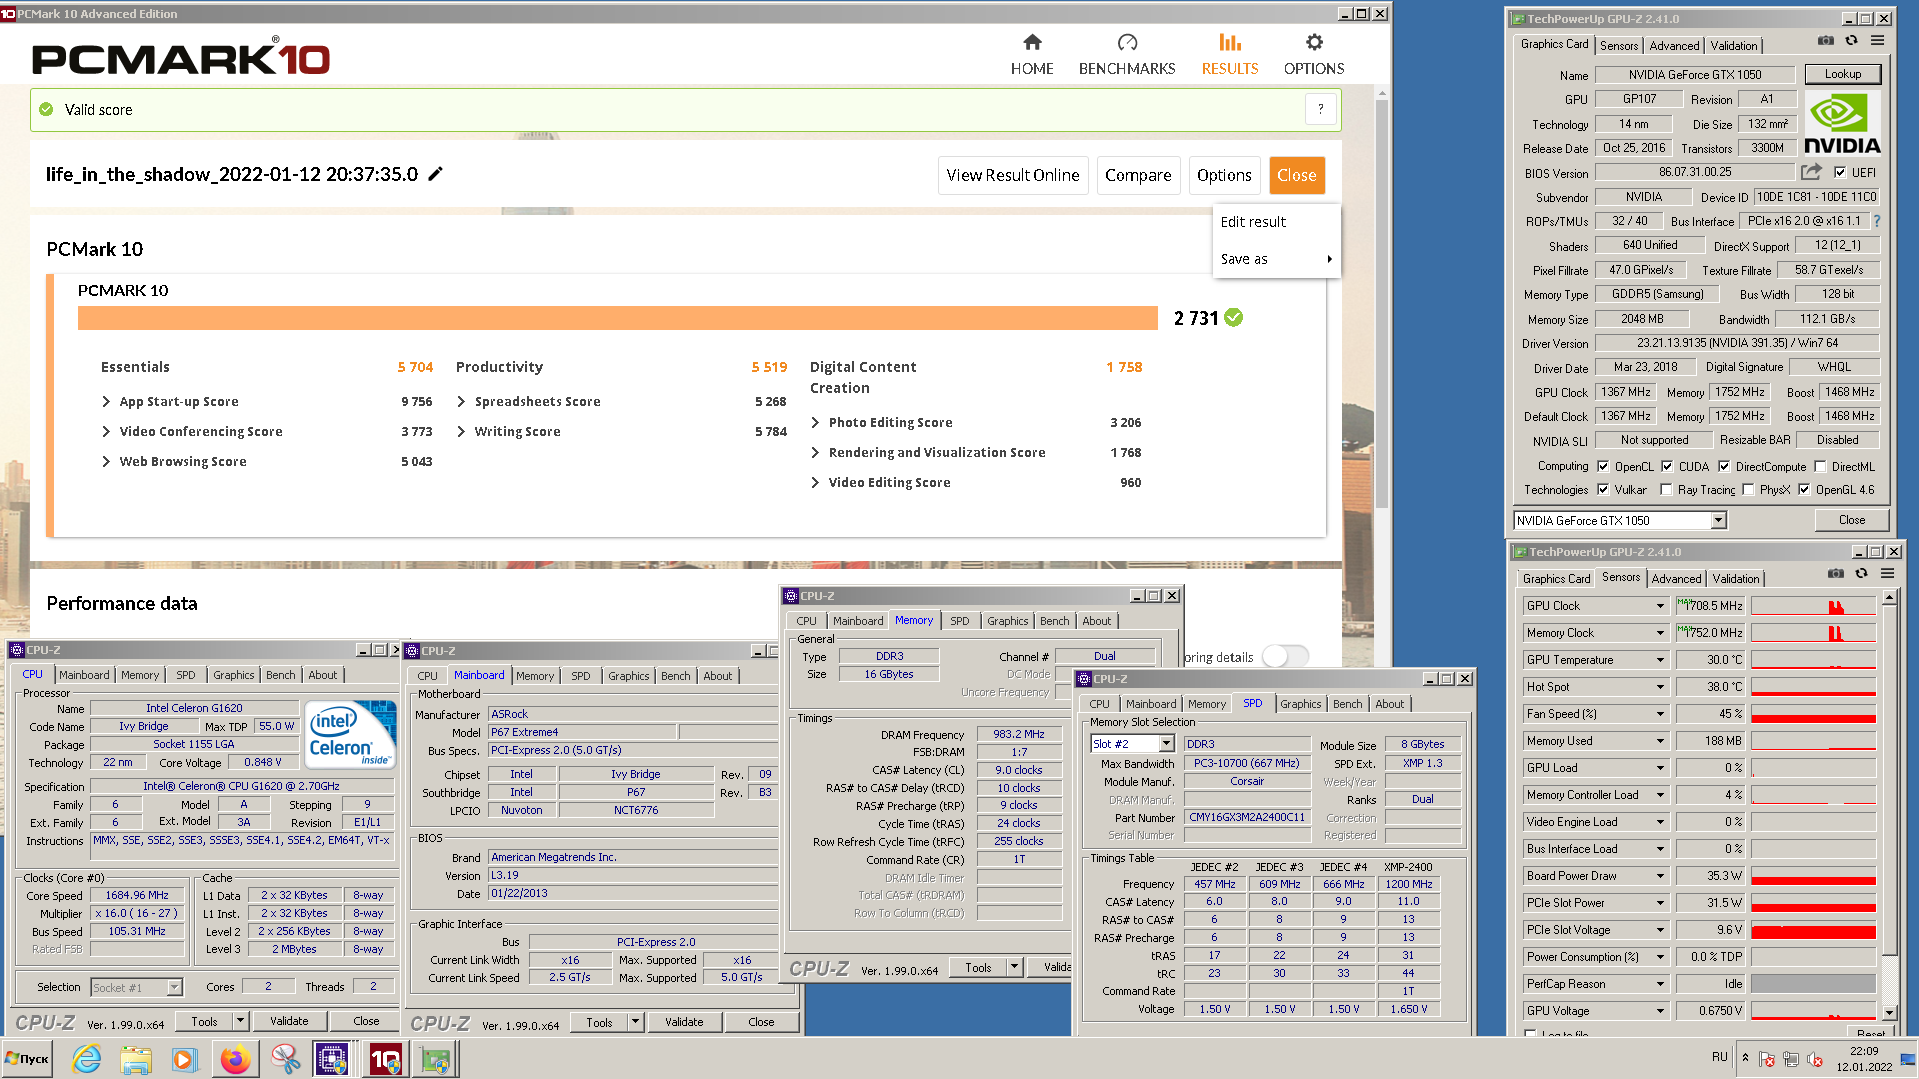Image resolution: width=1919 pixels, height=1079 pixels.
Task: Click the Fan Speed sensor graph
Action: pos(1813,714)
